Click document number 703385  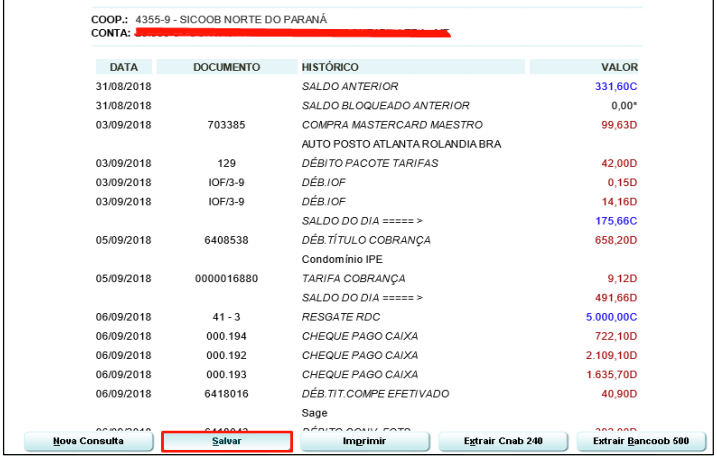pos(226,125)
